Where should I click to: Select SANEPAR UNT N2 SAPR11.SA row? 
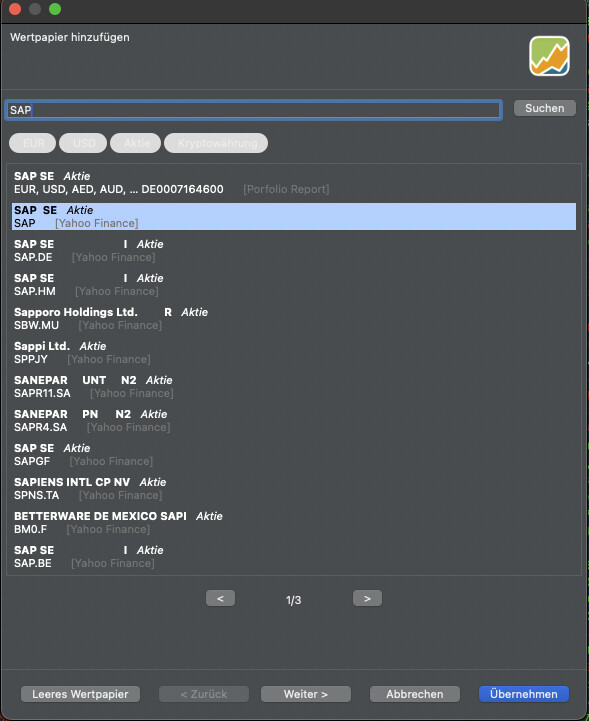click(x=294, y=387)
